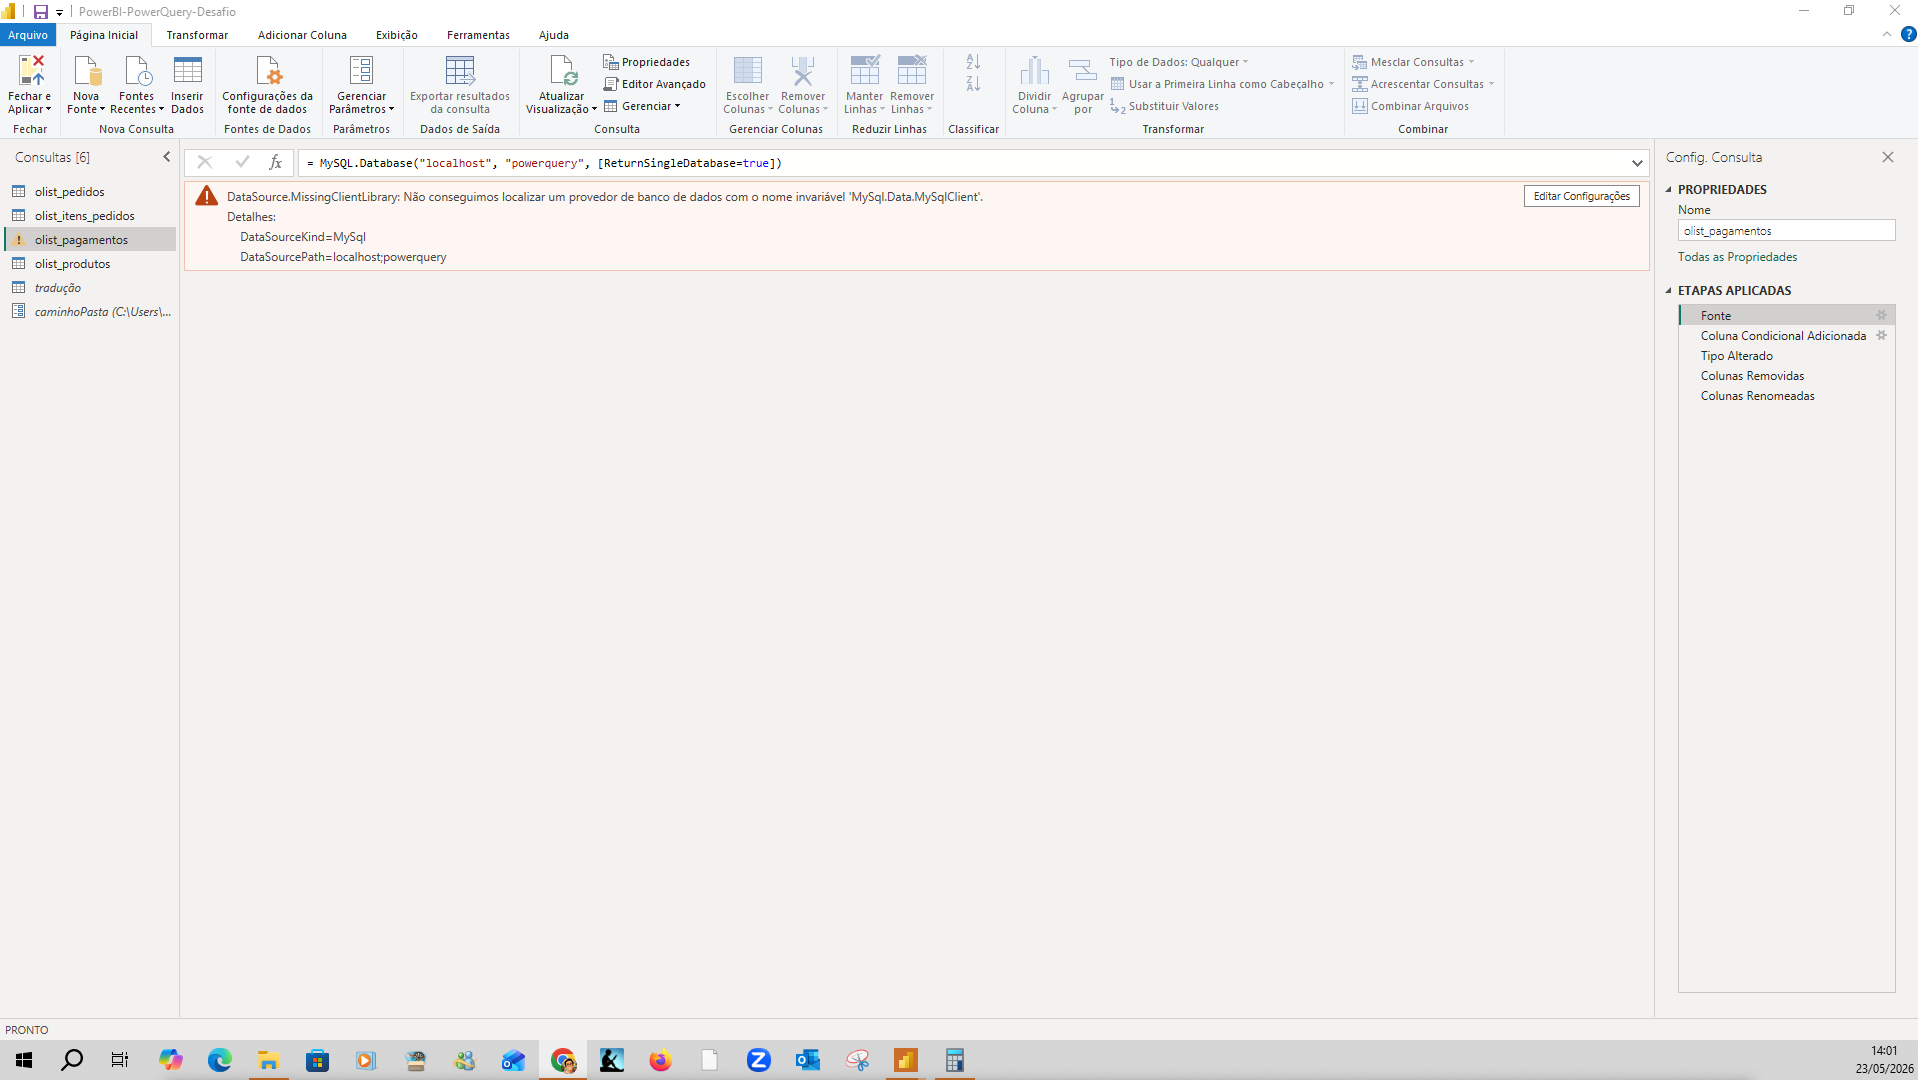Select the olist_produtos query

click(90, 263)
